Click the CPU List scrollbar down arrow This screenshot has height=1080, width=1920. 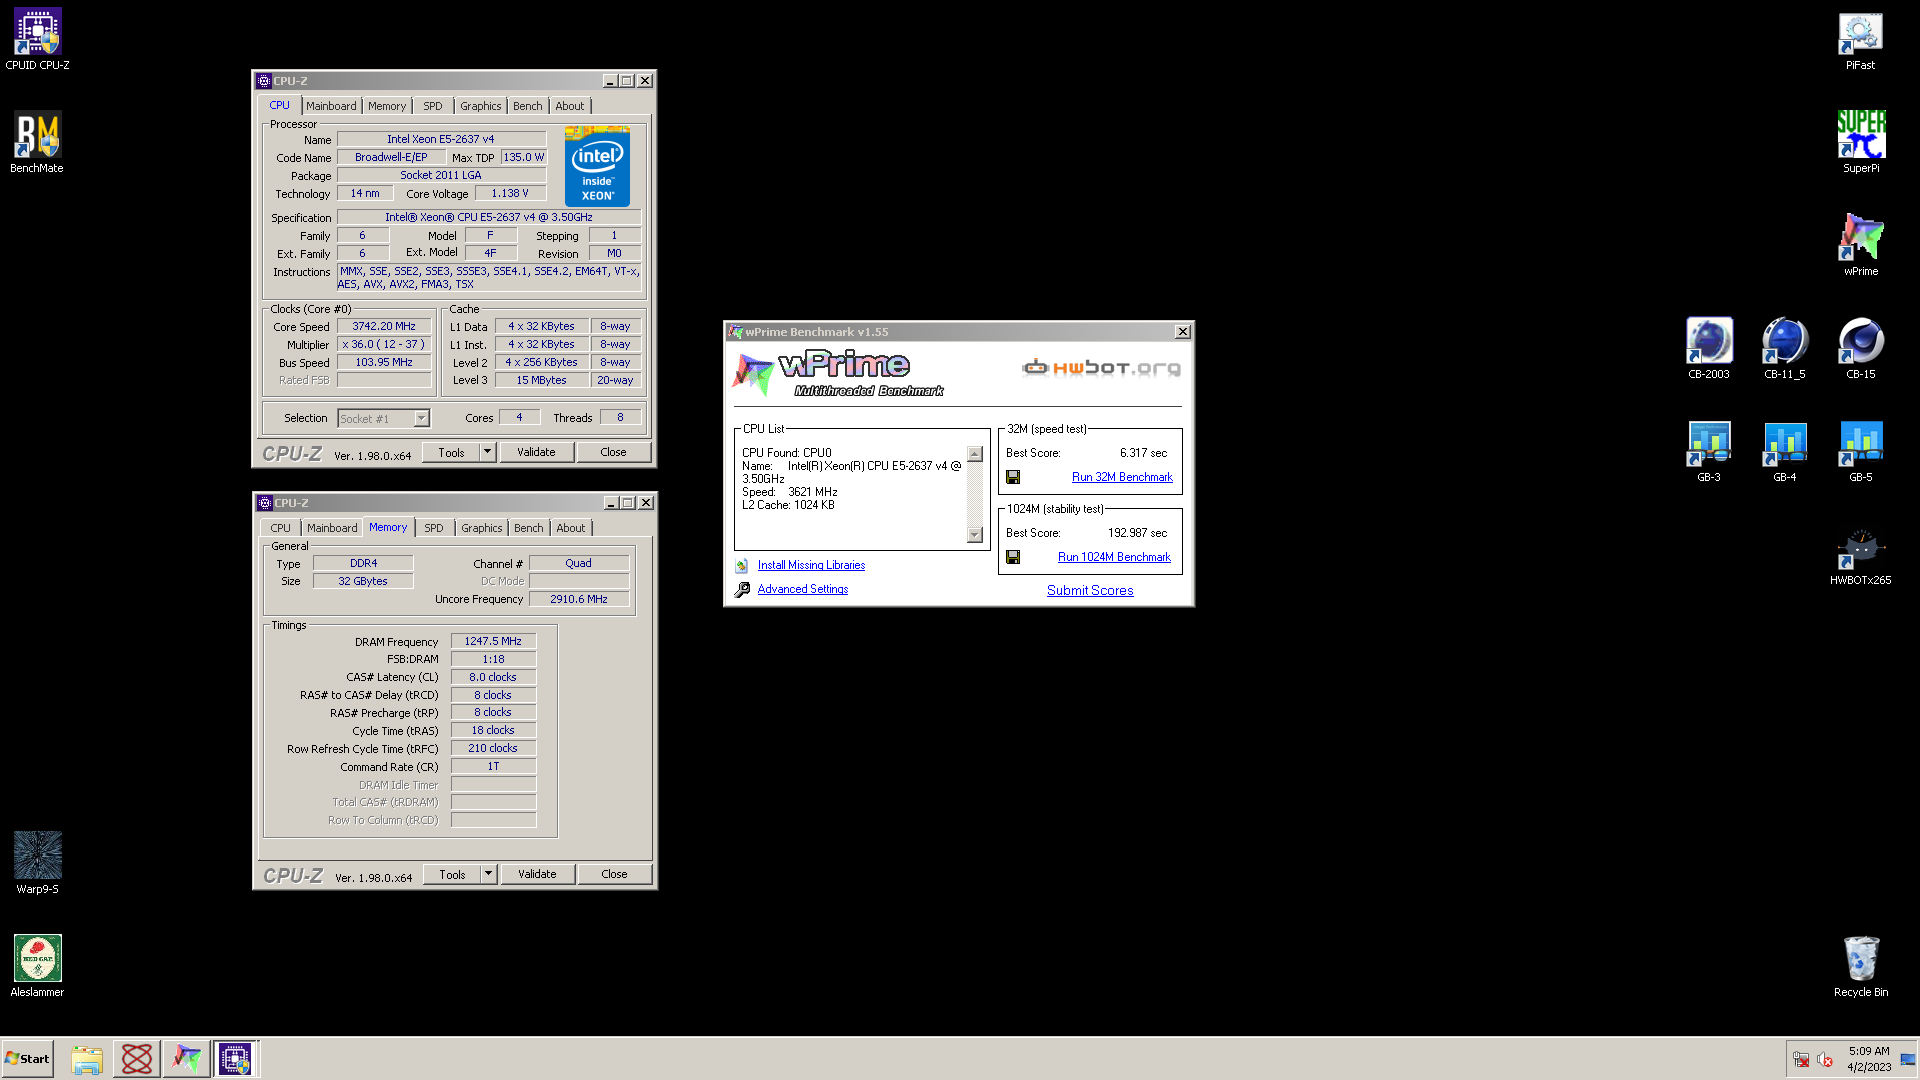[x=975, y=535]
